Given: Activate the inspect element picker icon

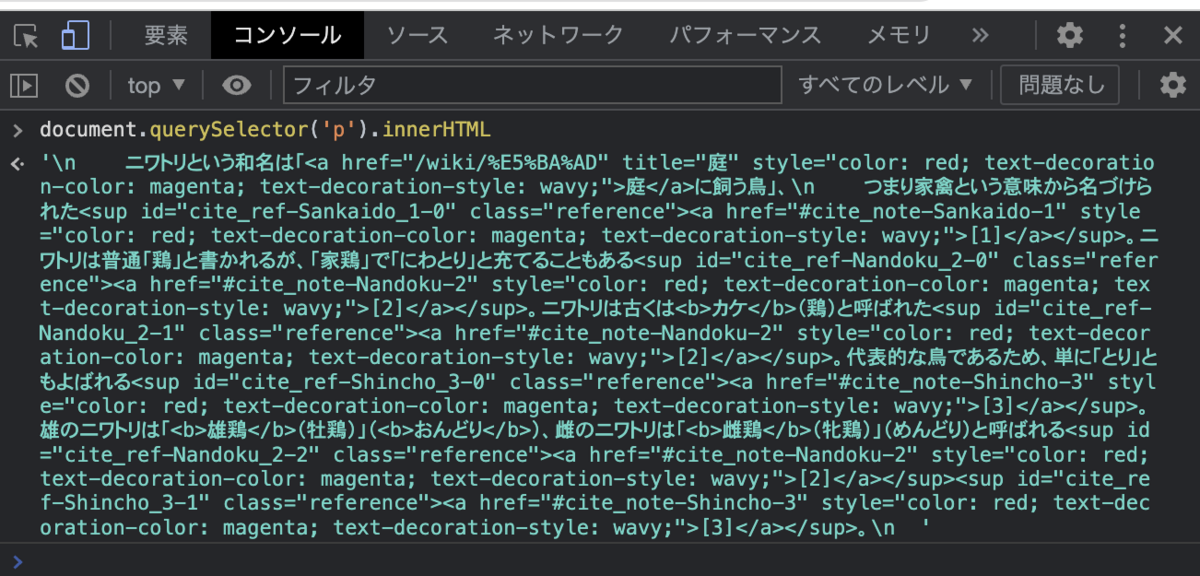Looking at the screenshot, I should click(26, 36).
